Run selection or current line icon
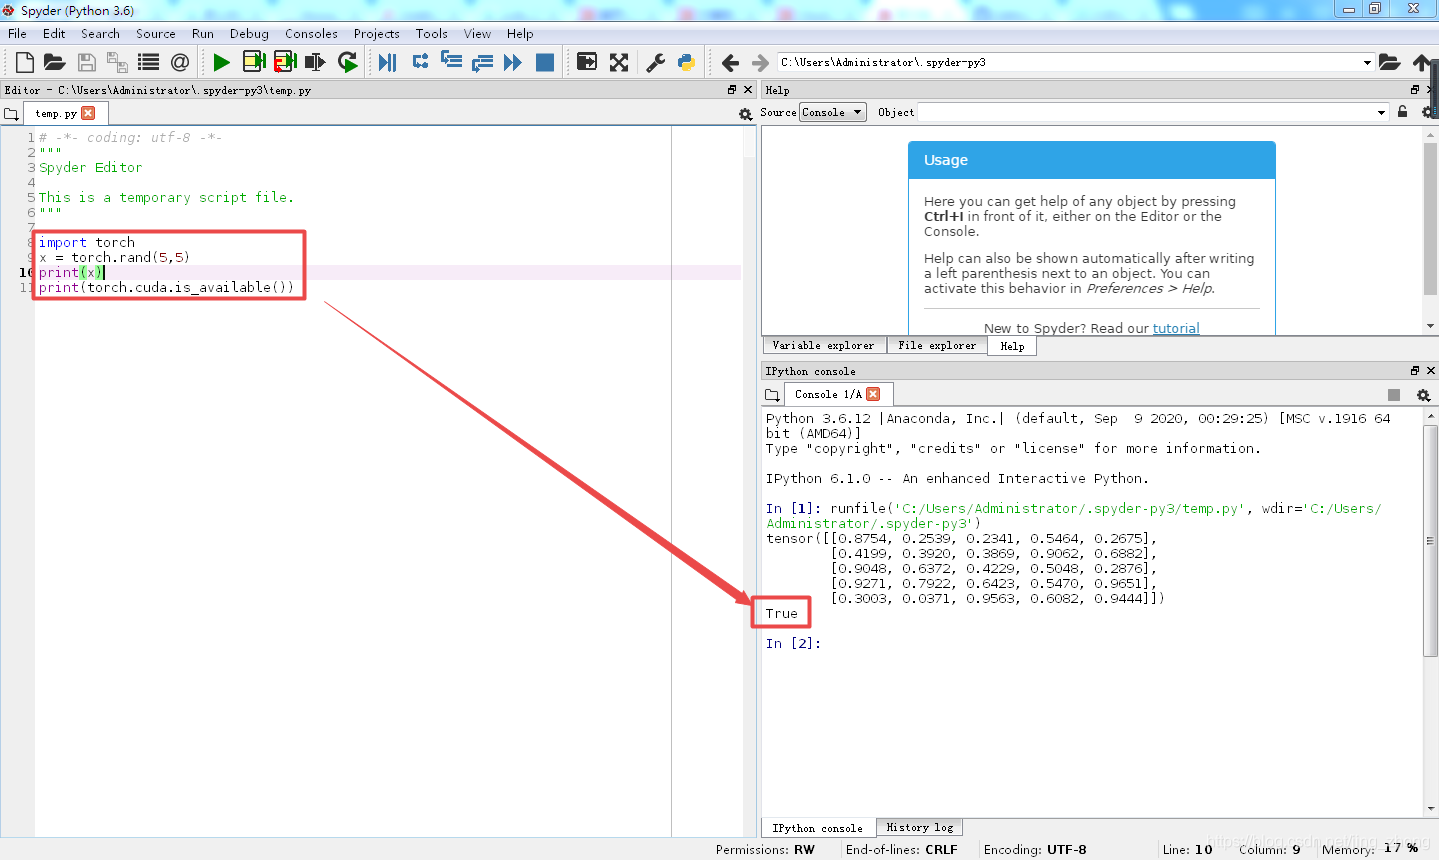Image resolution: width=1439 pixels, height=860 pixels. pos(315,62)
